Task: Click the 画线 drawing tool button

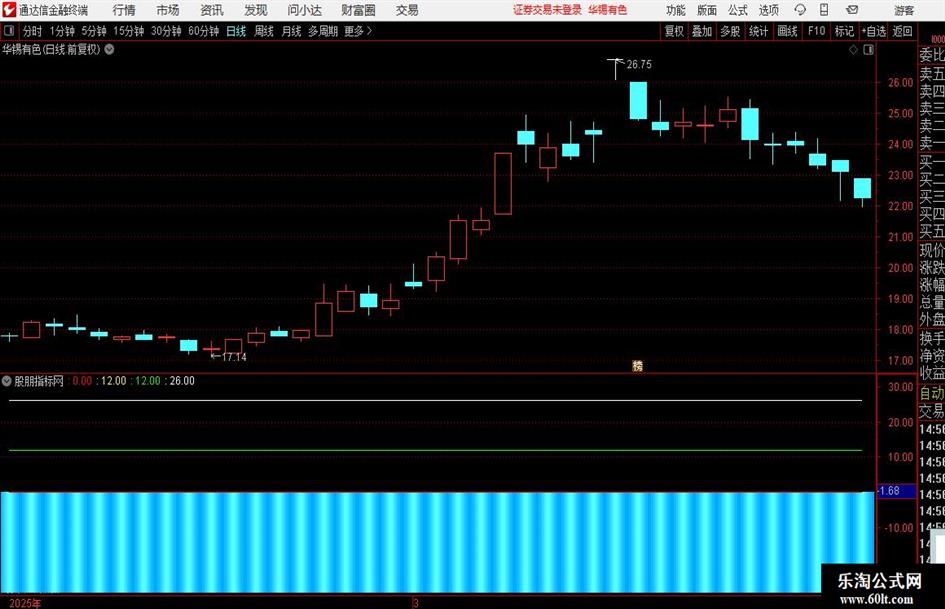Action: pyautogui.click(x=787, y=31)
